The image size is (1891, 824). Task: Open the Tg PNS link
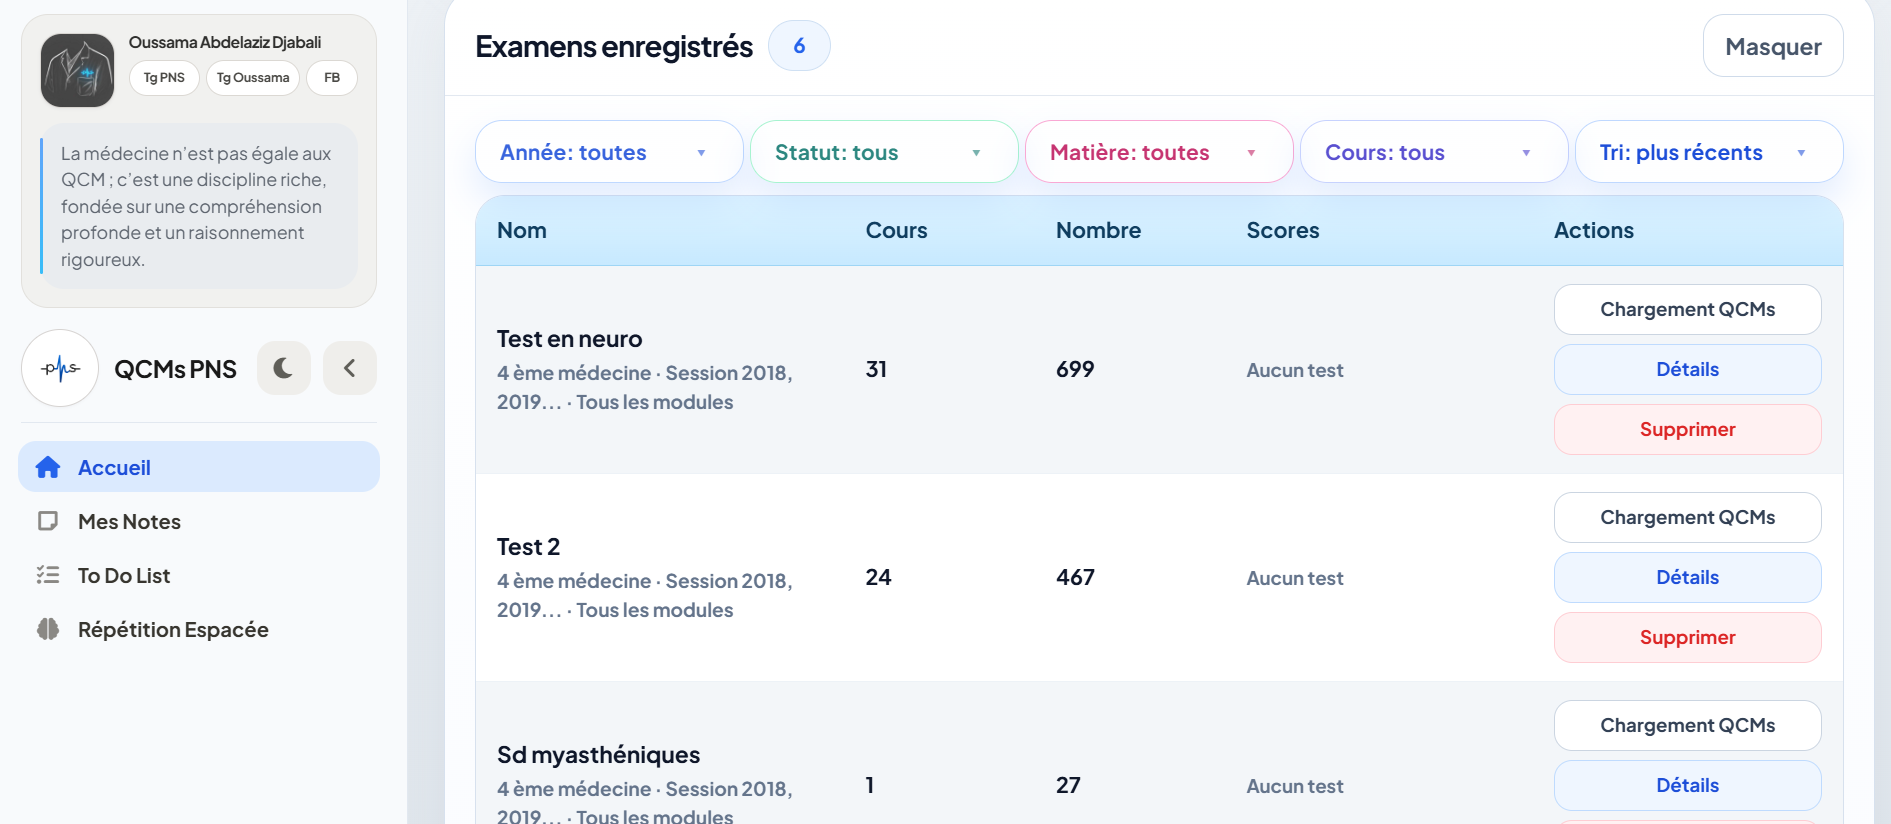[x=164, y=78]
